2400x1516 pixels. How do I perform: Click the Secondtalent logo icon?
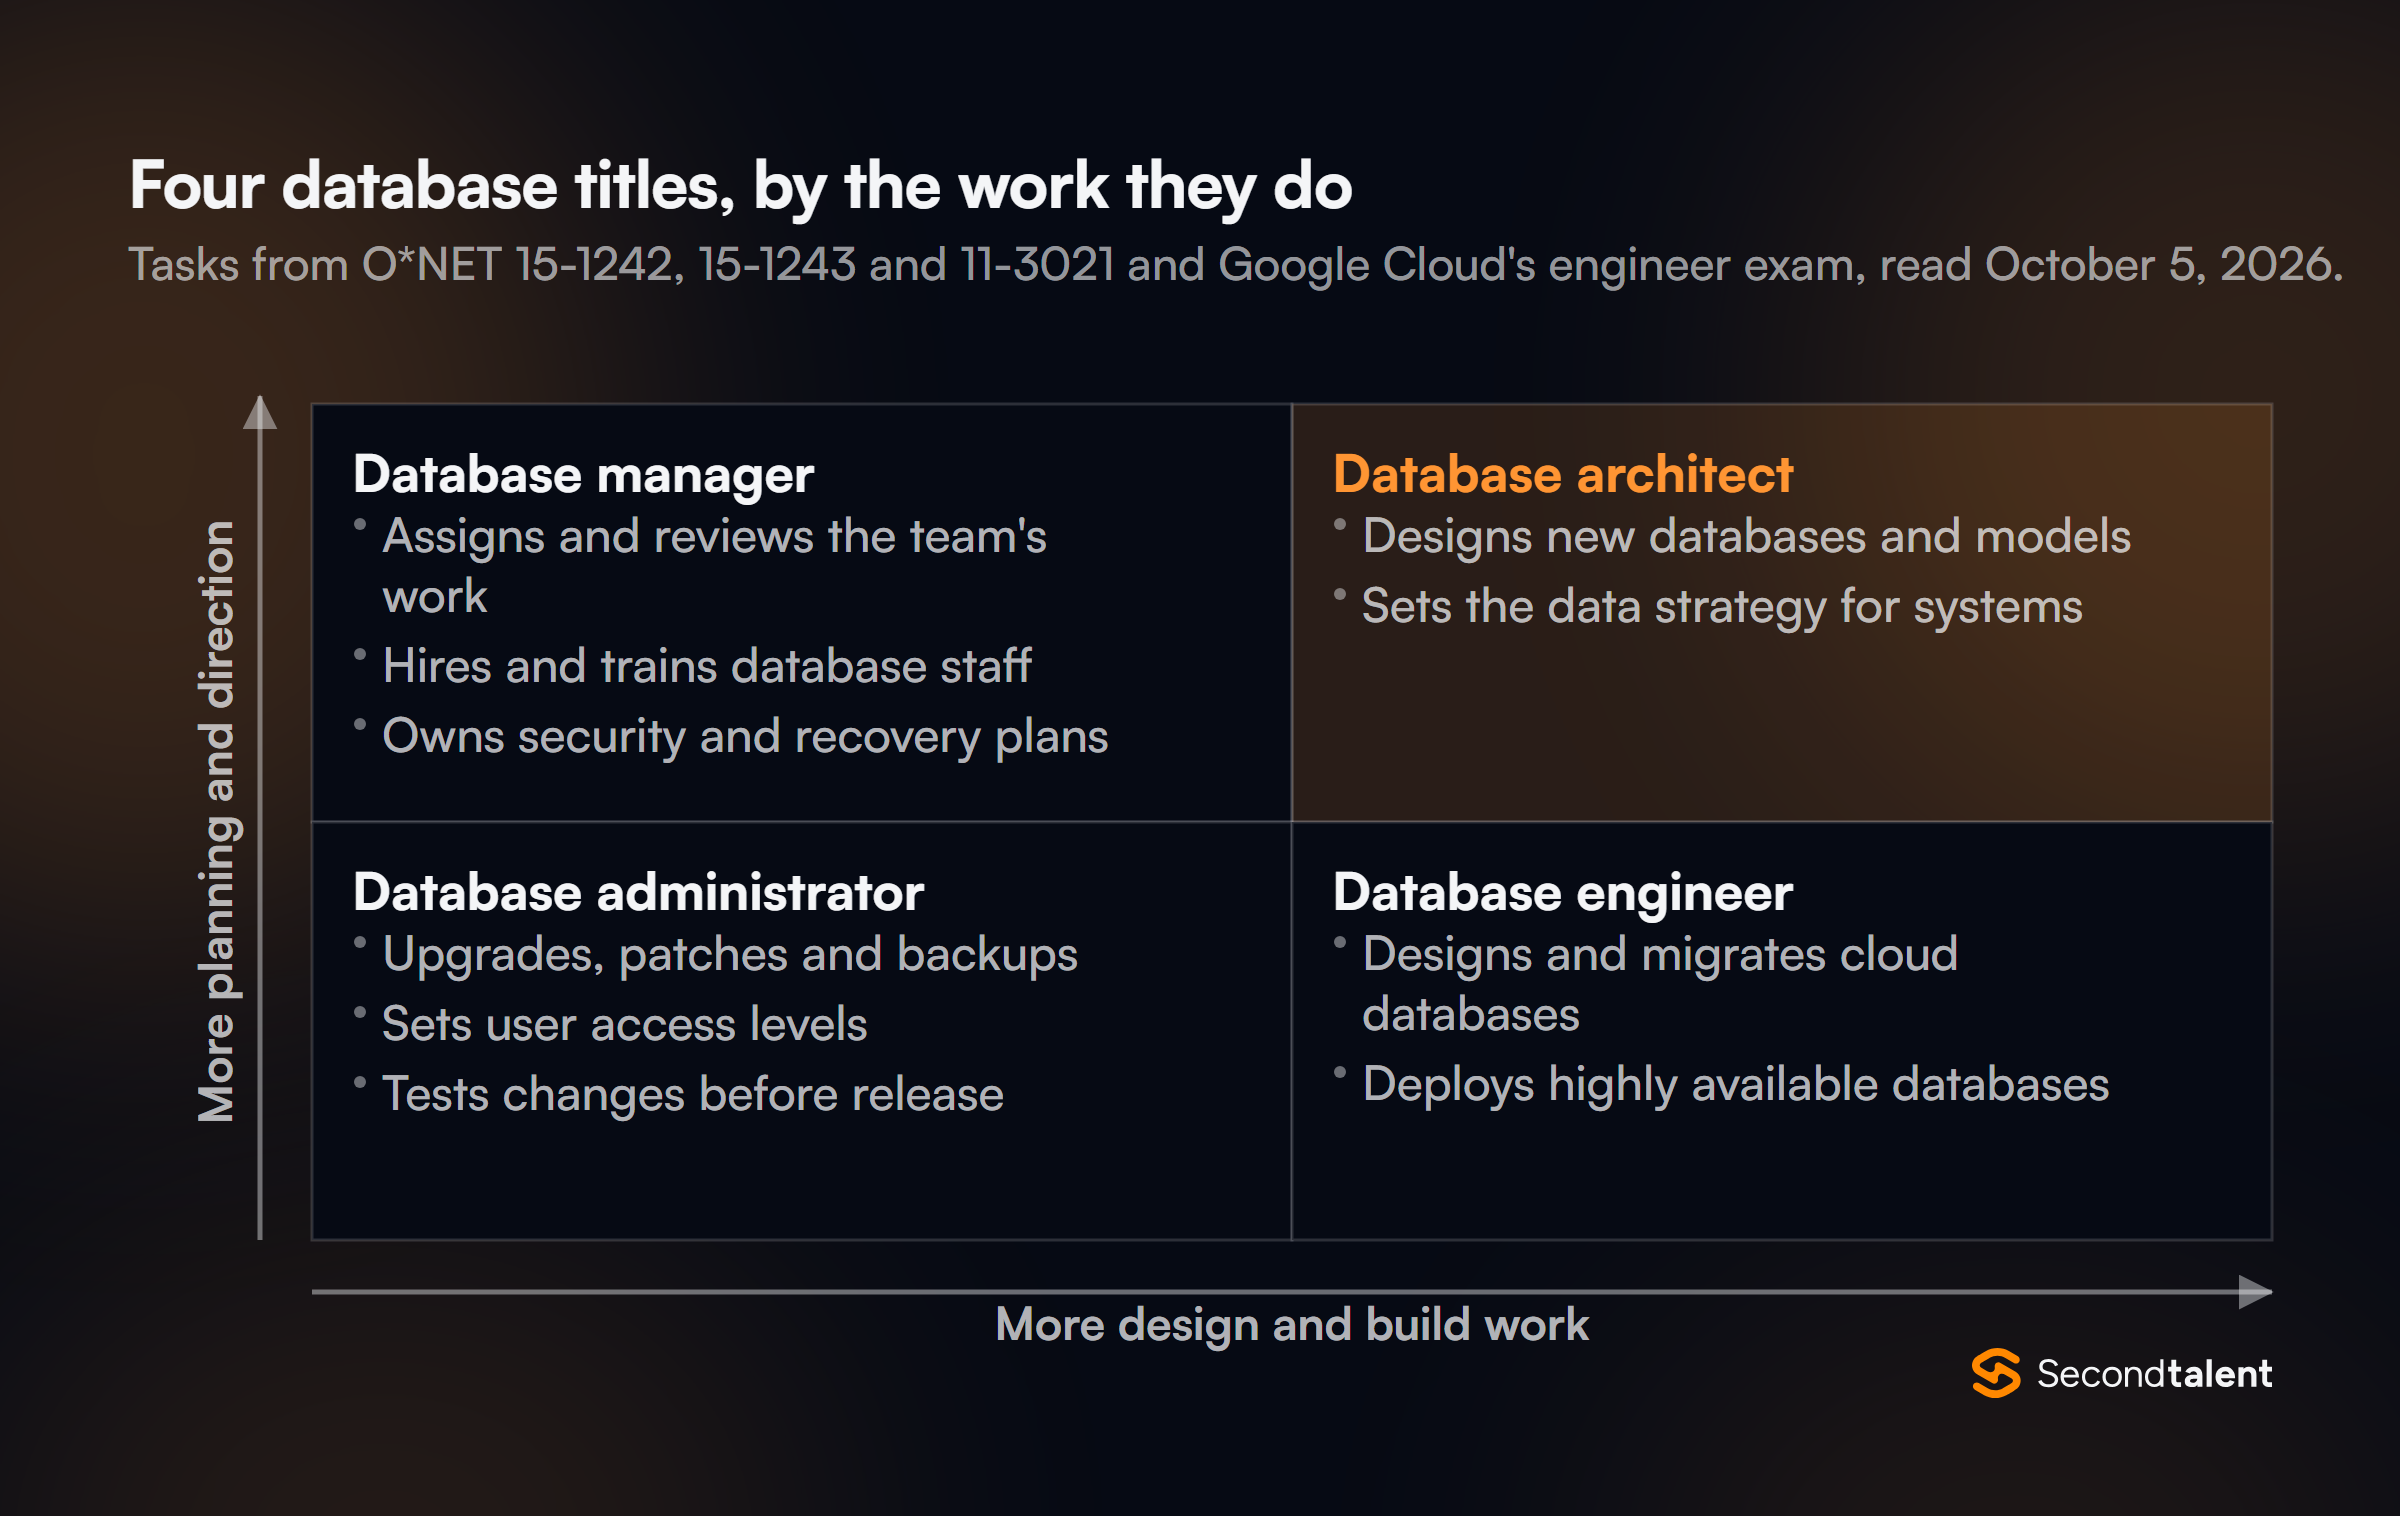(x=1995, y=1373)
